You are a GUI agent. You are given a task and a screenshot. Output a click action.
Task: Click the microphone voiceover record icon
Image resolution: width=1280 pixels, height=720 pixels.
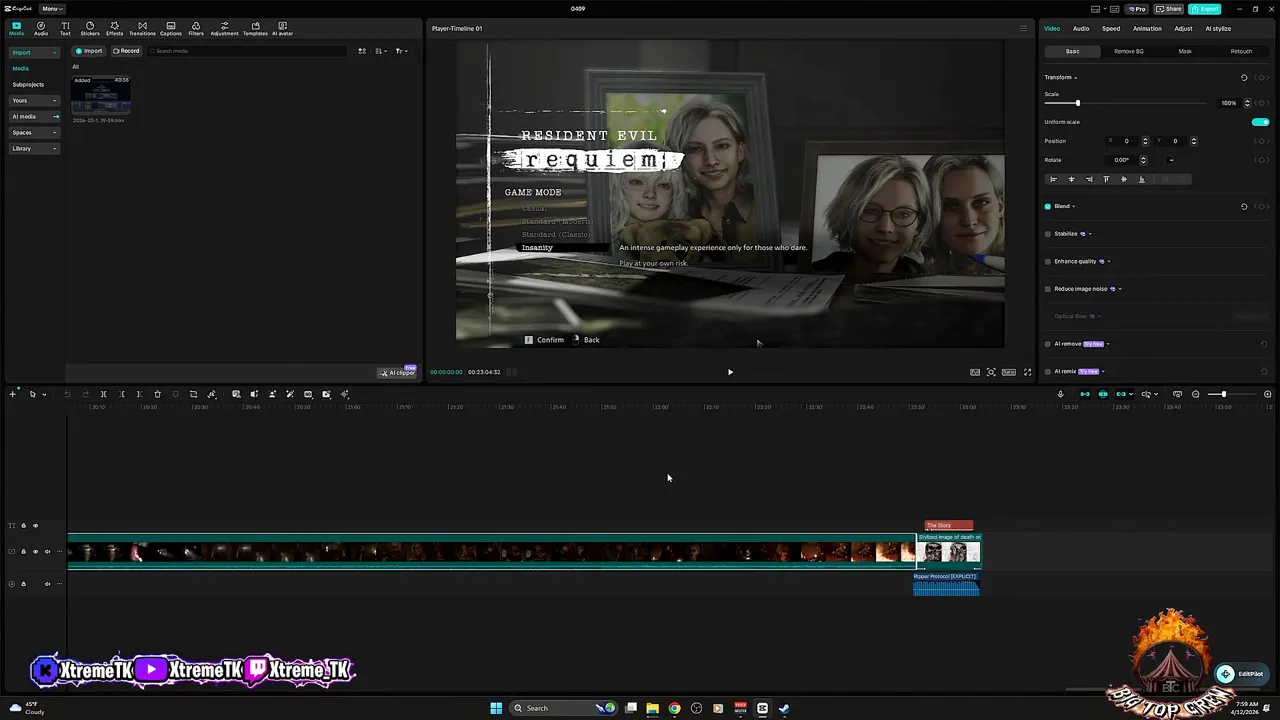coord(1060,394)
